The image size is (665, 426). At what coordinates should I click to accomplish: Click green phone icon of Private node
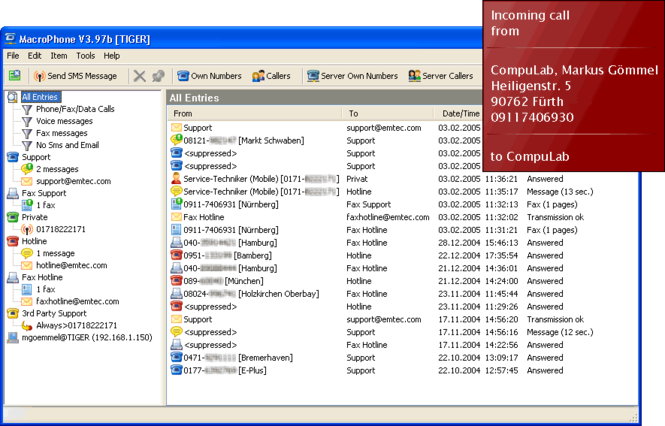[13, 217]
